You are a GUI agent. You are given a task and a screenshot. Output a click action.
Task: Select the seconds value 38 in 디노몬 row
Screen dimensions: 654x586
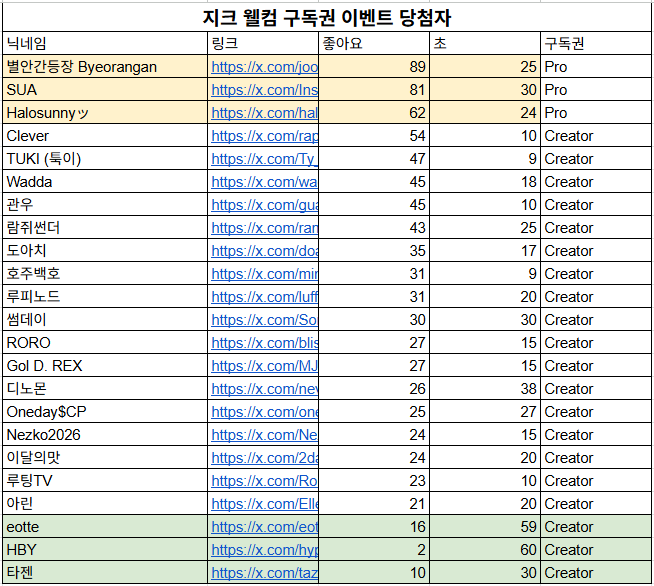coord(485,388)
